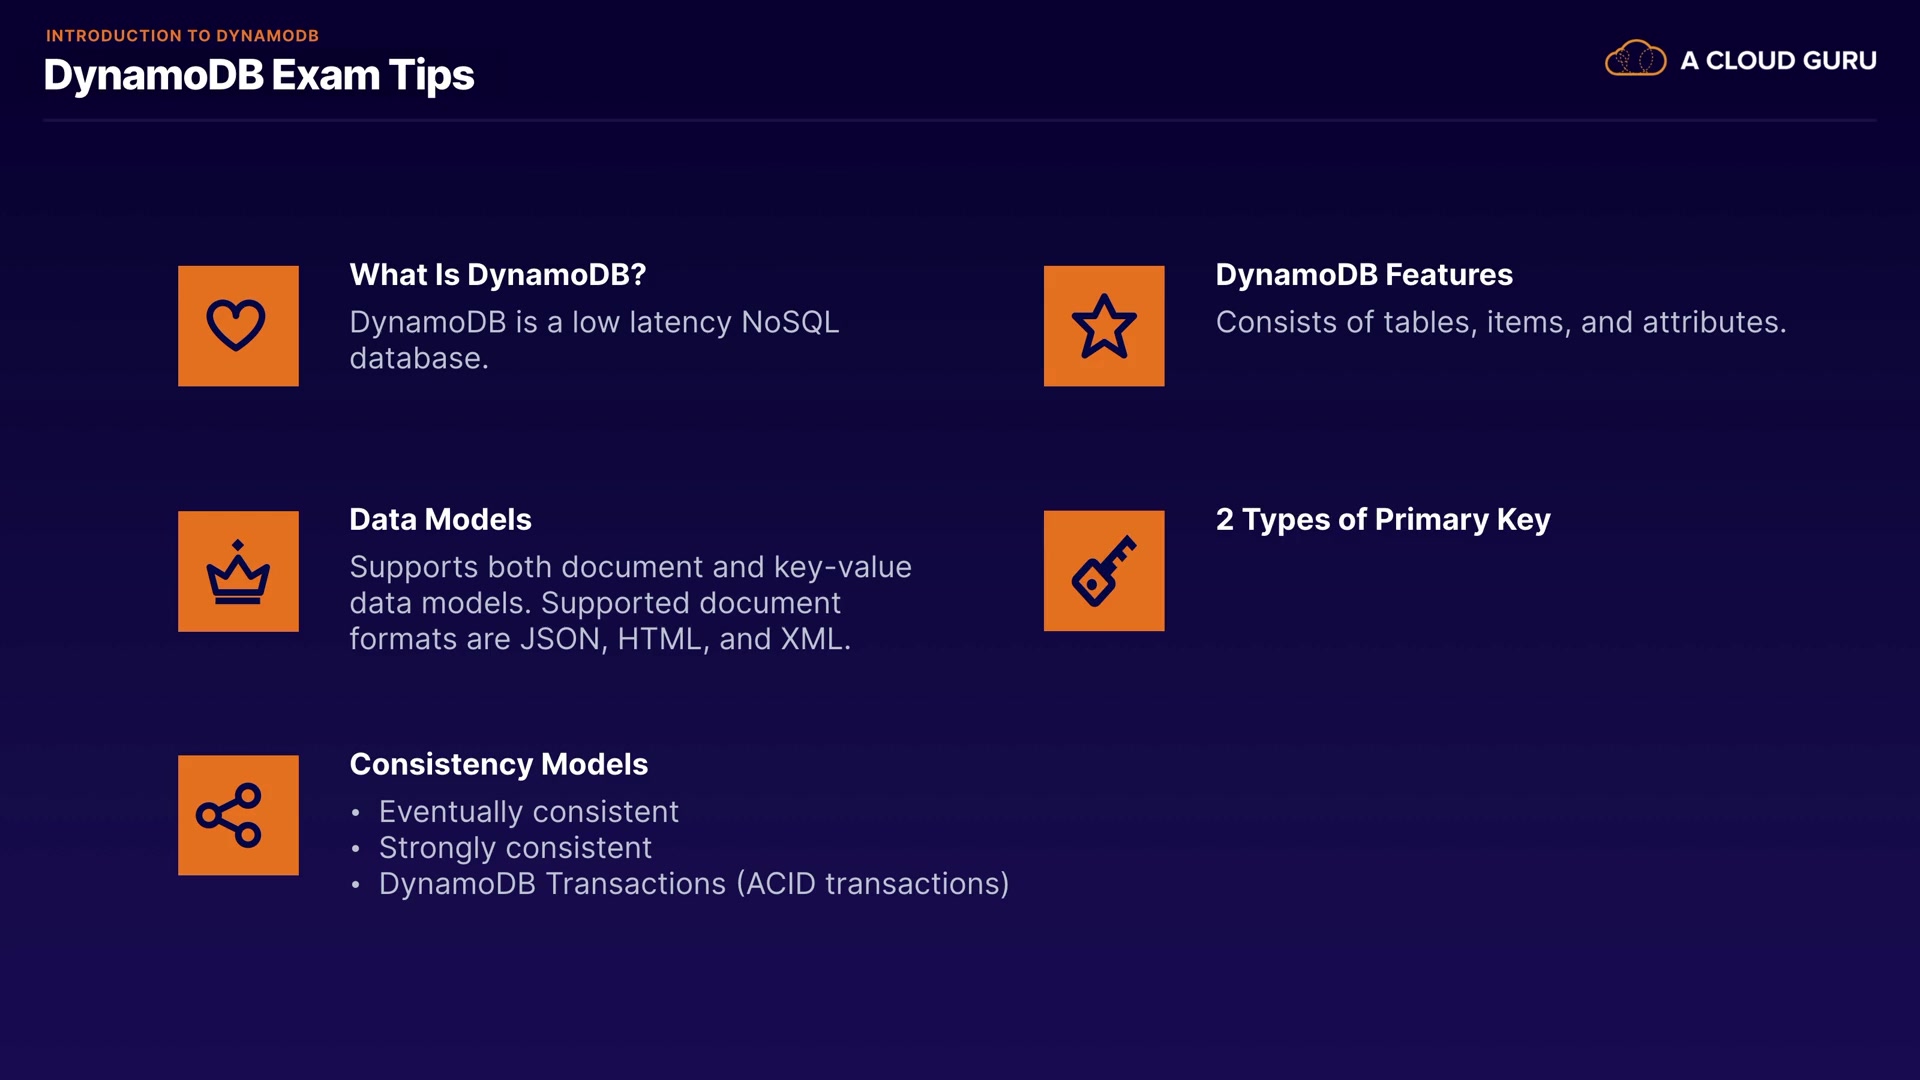Click the 'DynamoDB Exam Tips' slide title
The image size is (1920, 1080).
[x=259, y=76]
